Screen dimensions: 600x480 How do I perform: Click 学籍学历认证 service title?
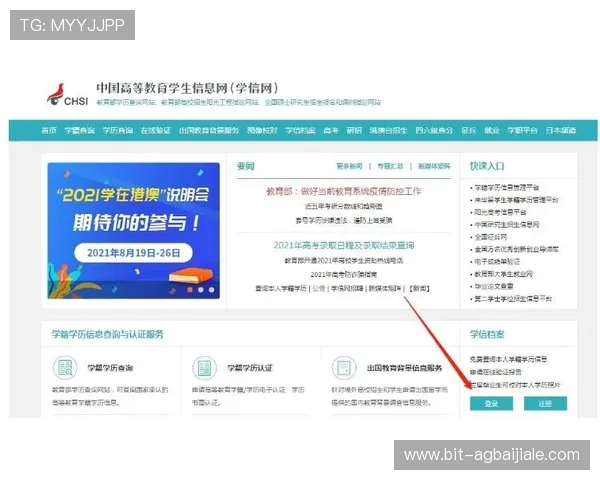[x=250, y=368]
